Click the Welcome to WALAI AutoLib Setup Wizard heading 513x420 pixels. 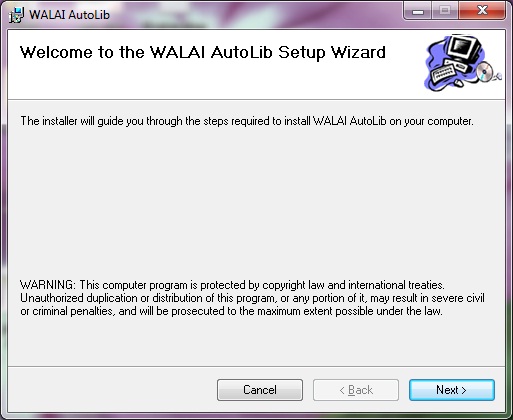pyautogui.click(x=203, y=52)
